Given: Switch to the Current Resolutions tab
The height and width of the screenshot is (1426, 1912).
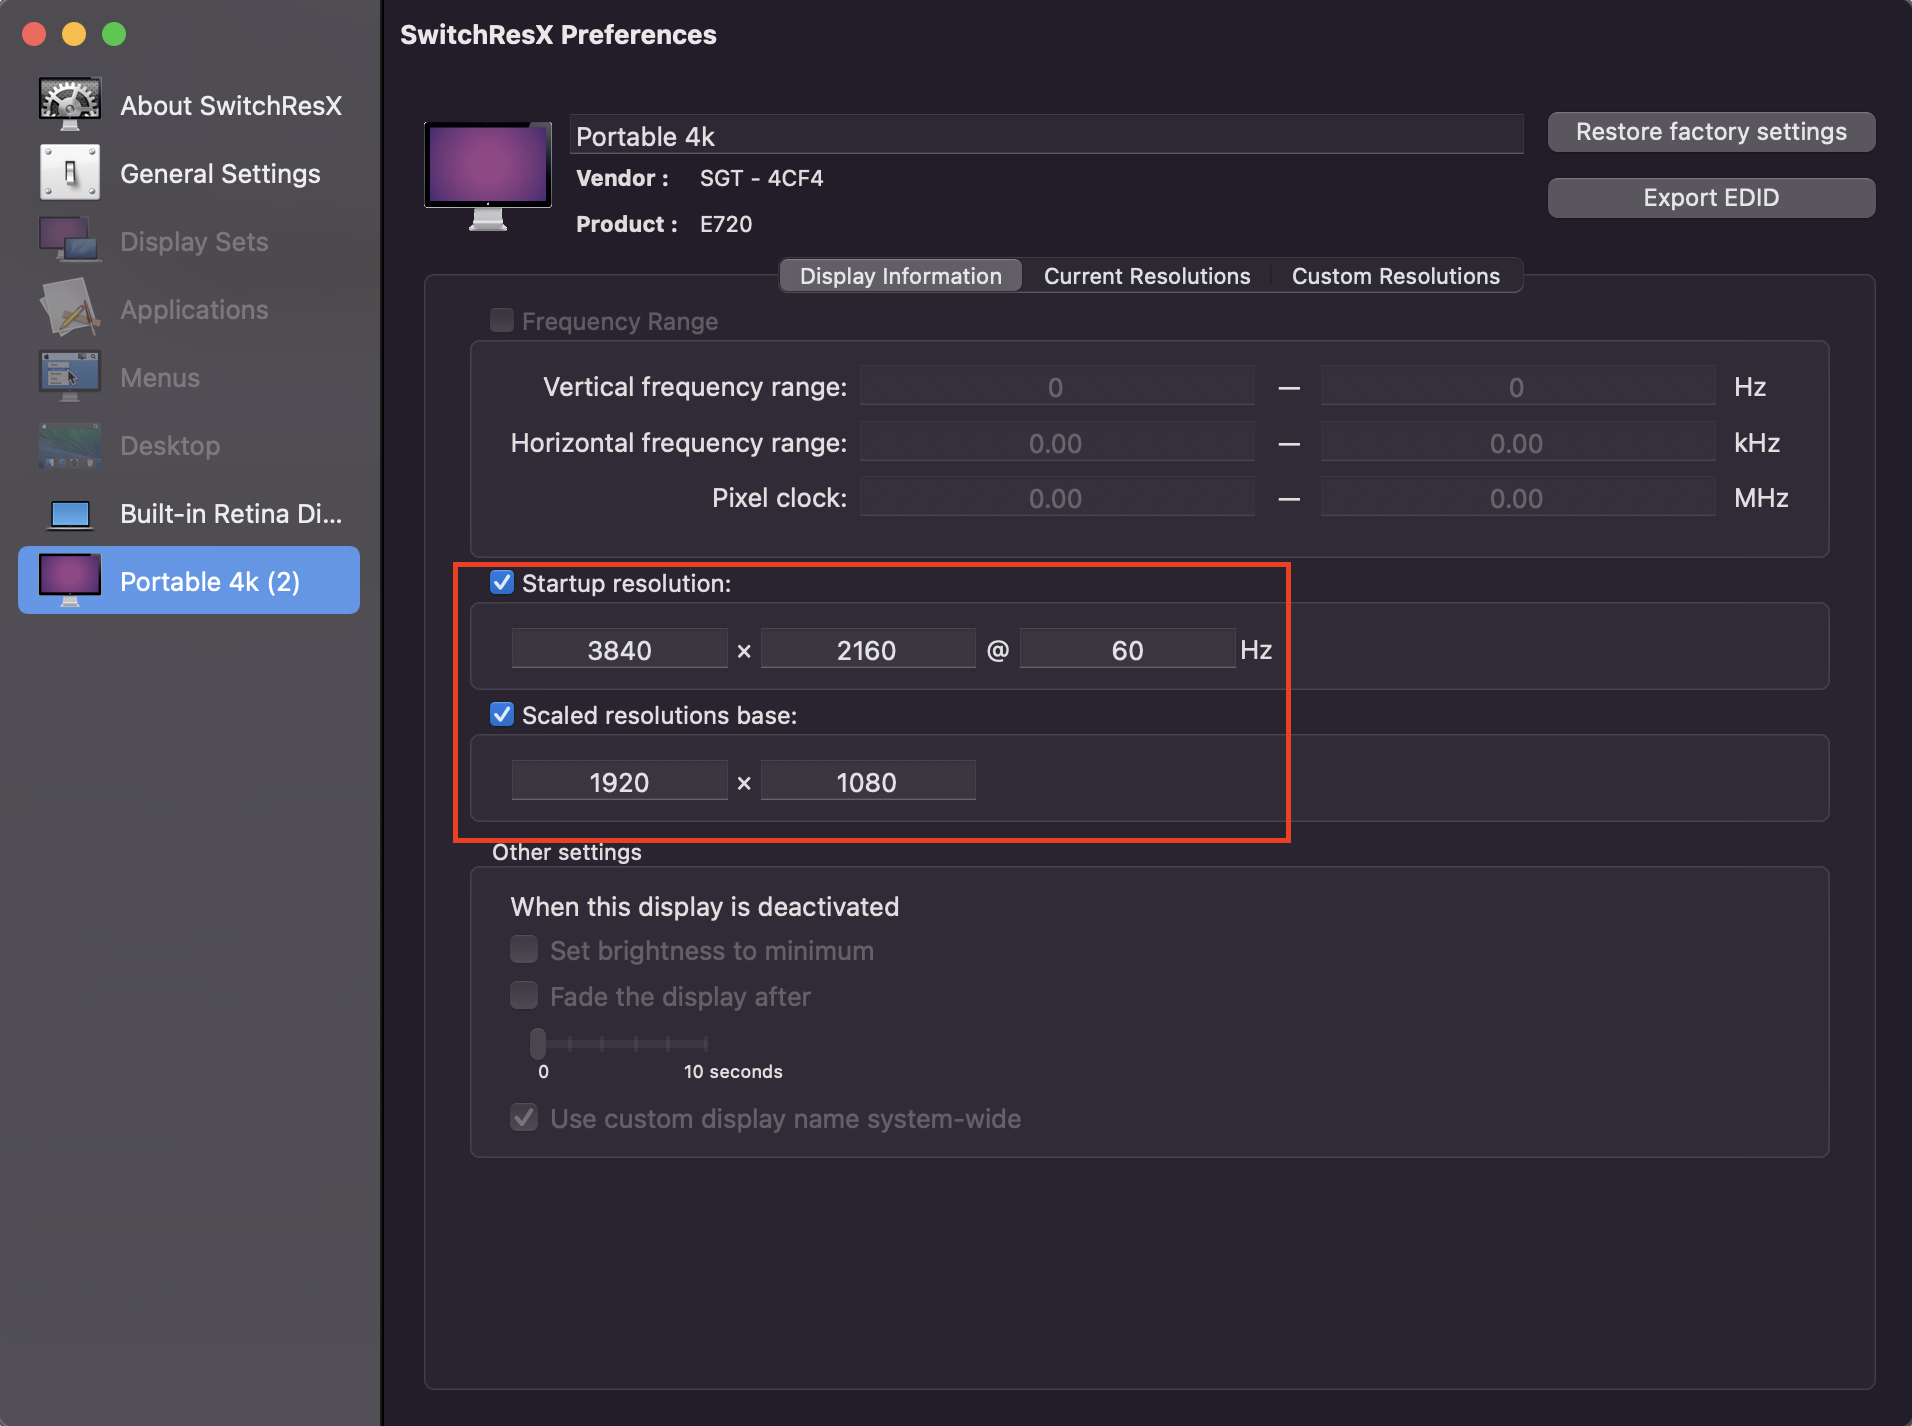Looking at the screenshot, I should (1146, 276).
